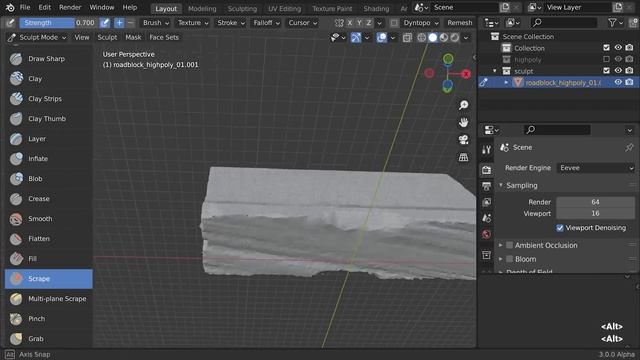Open the viewport Sculpt menu
Screen dimensions: 640x360
tap(107, 38)
